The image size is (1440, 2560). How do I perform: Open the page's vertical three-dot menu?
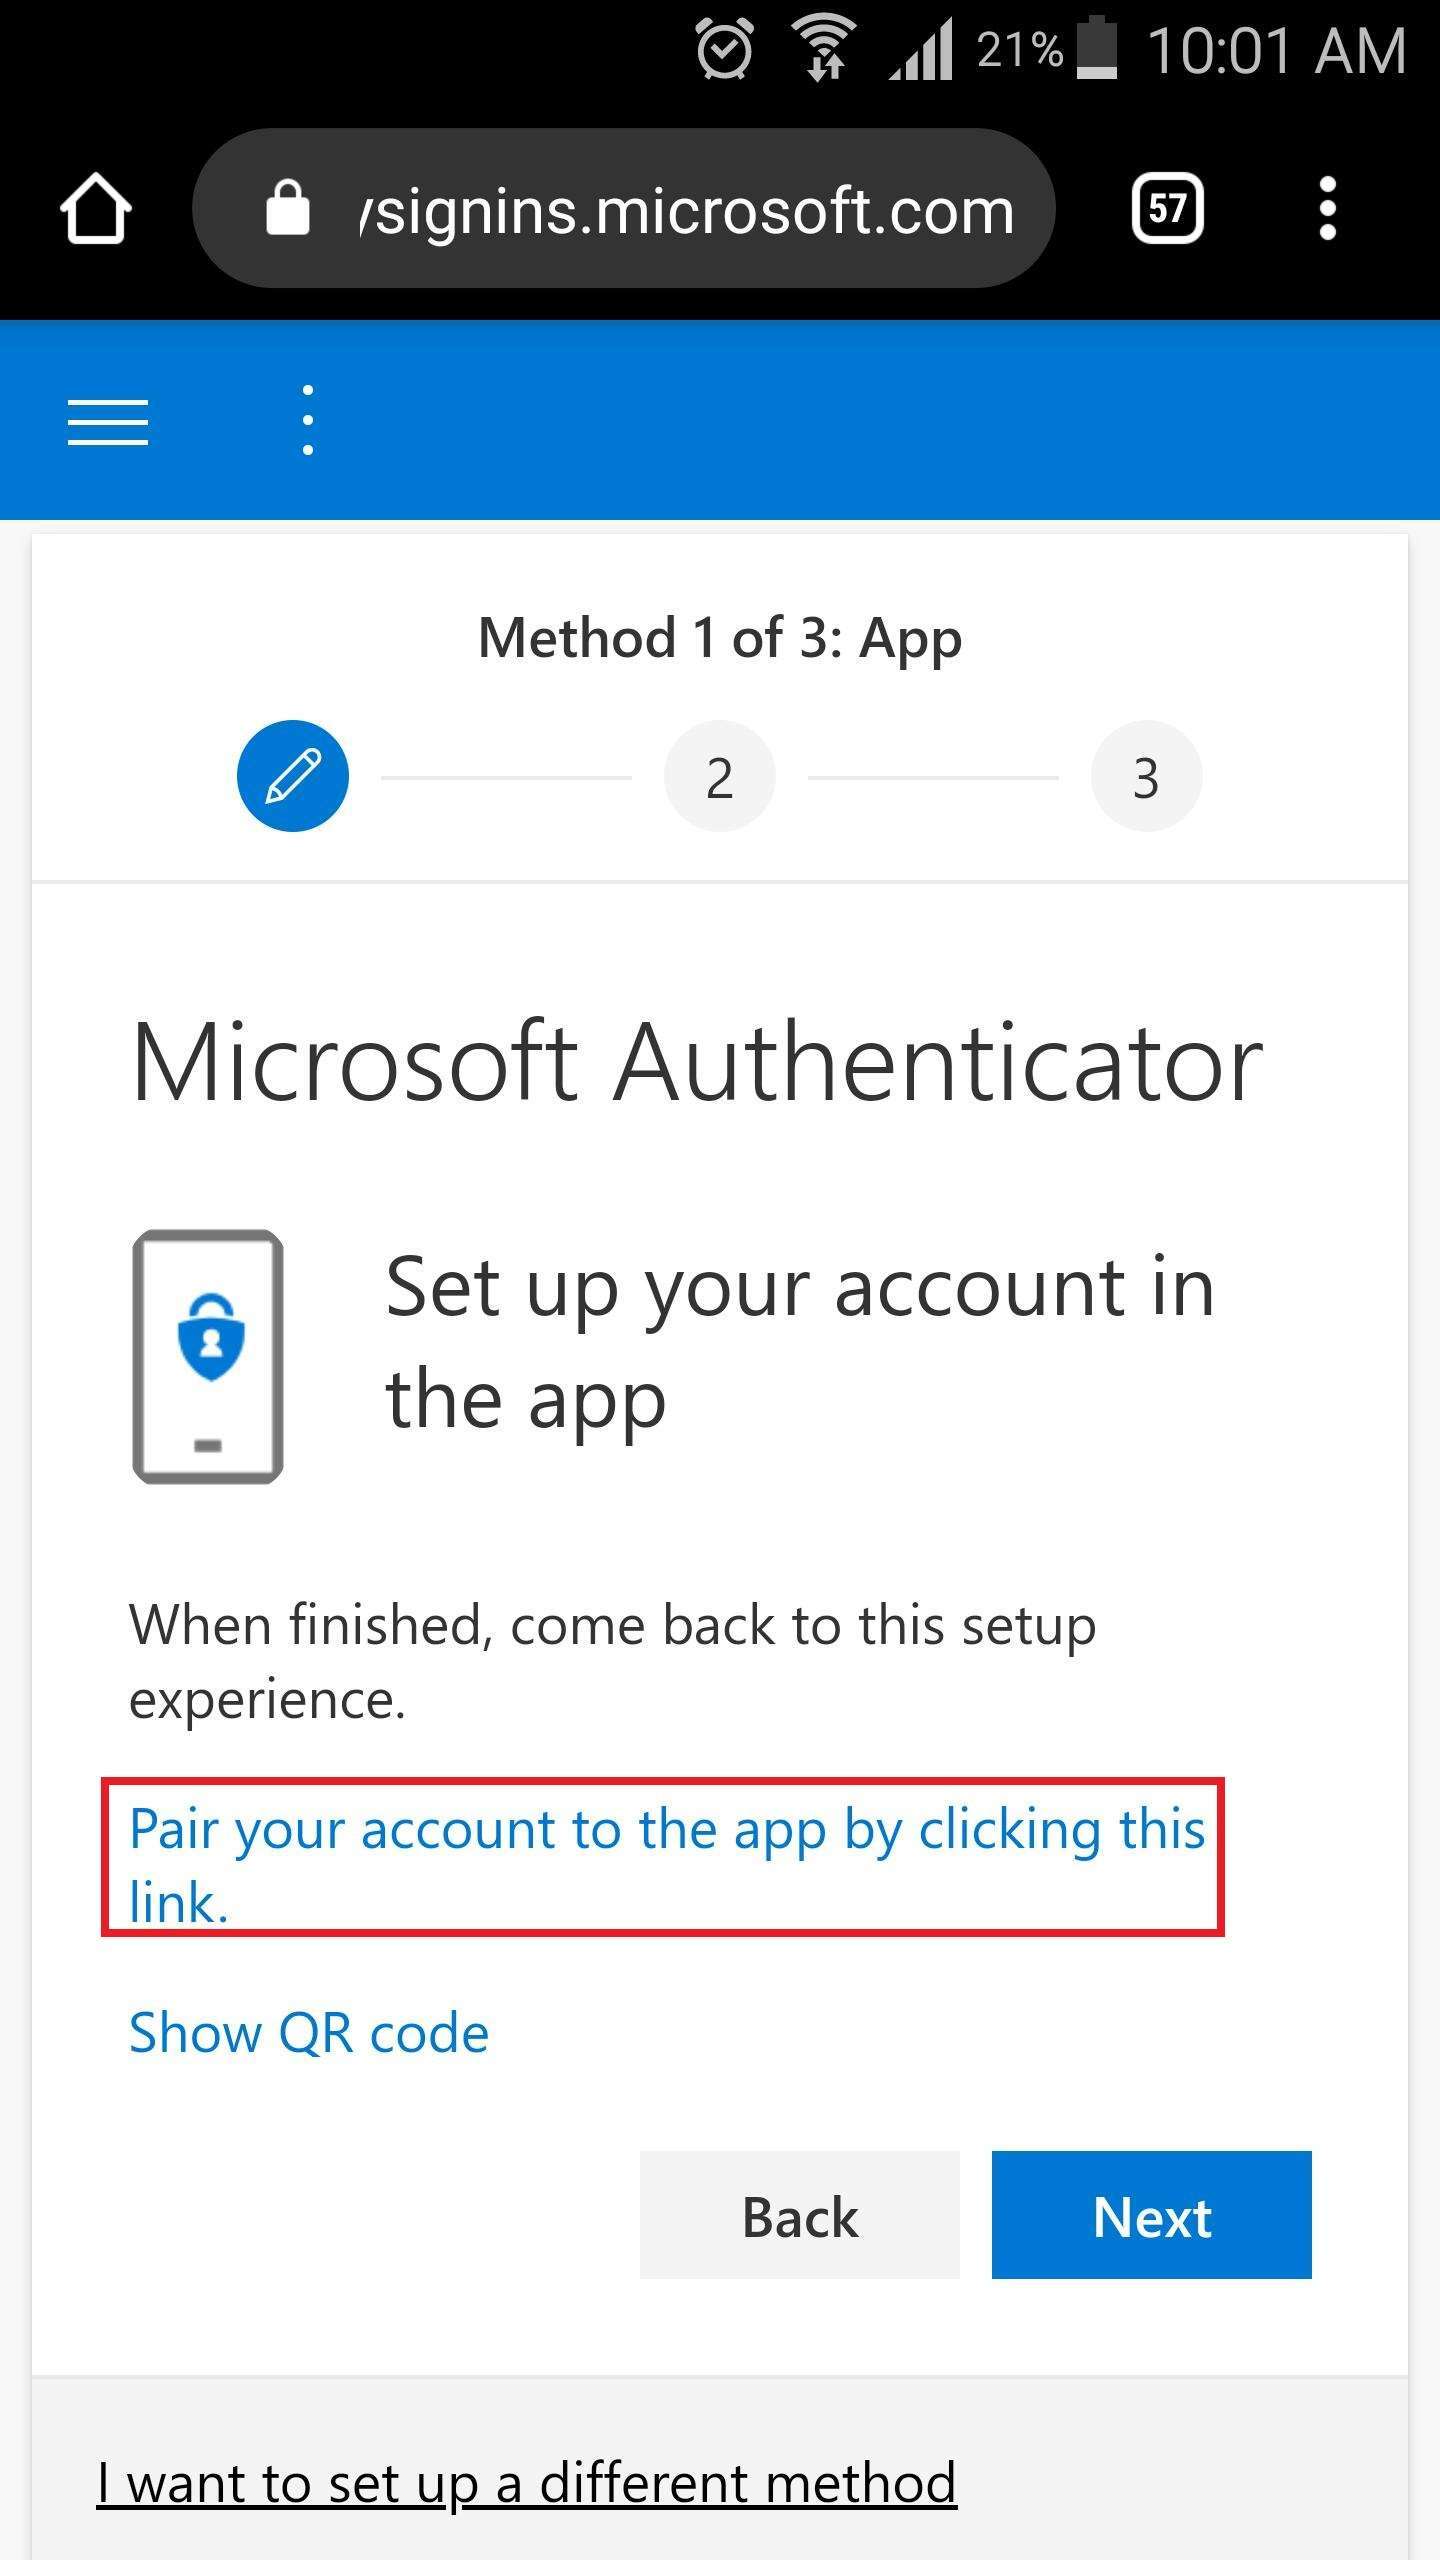click(x=308, y=420)
